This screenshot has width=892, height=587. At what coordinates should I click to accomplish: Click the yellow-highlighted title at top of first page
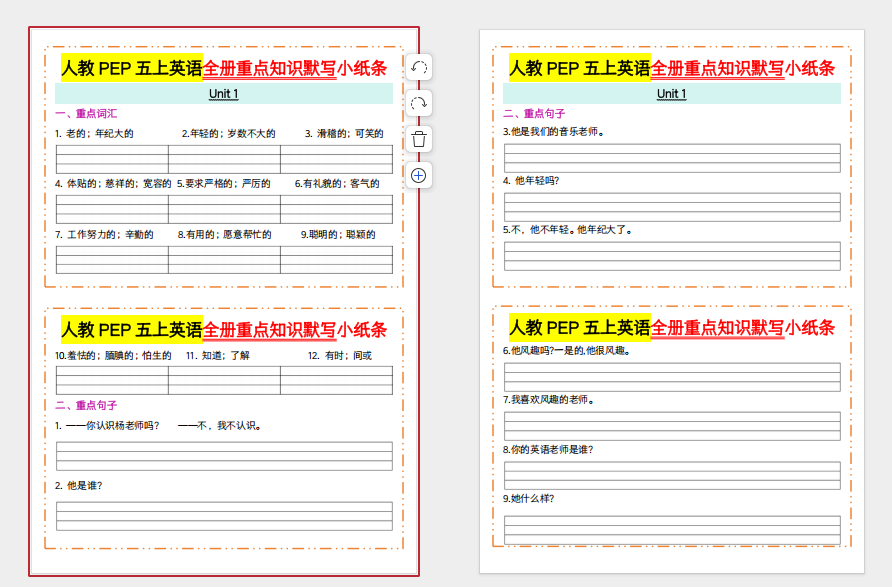tap(131, 68)
